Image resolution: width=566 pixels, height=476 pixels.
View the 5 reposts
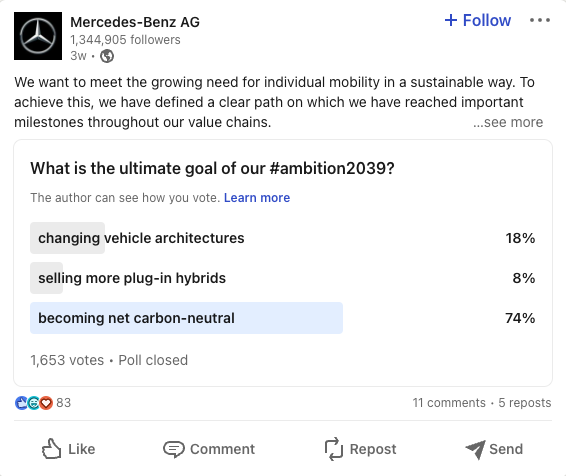pos(525,403)
